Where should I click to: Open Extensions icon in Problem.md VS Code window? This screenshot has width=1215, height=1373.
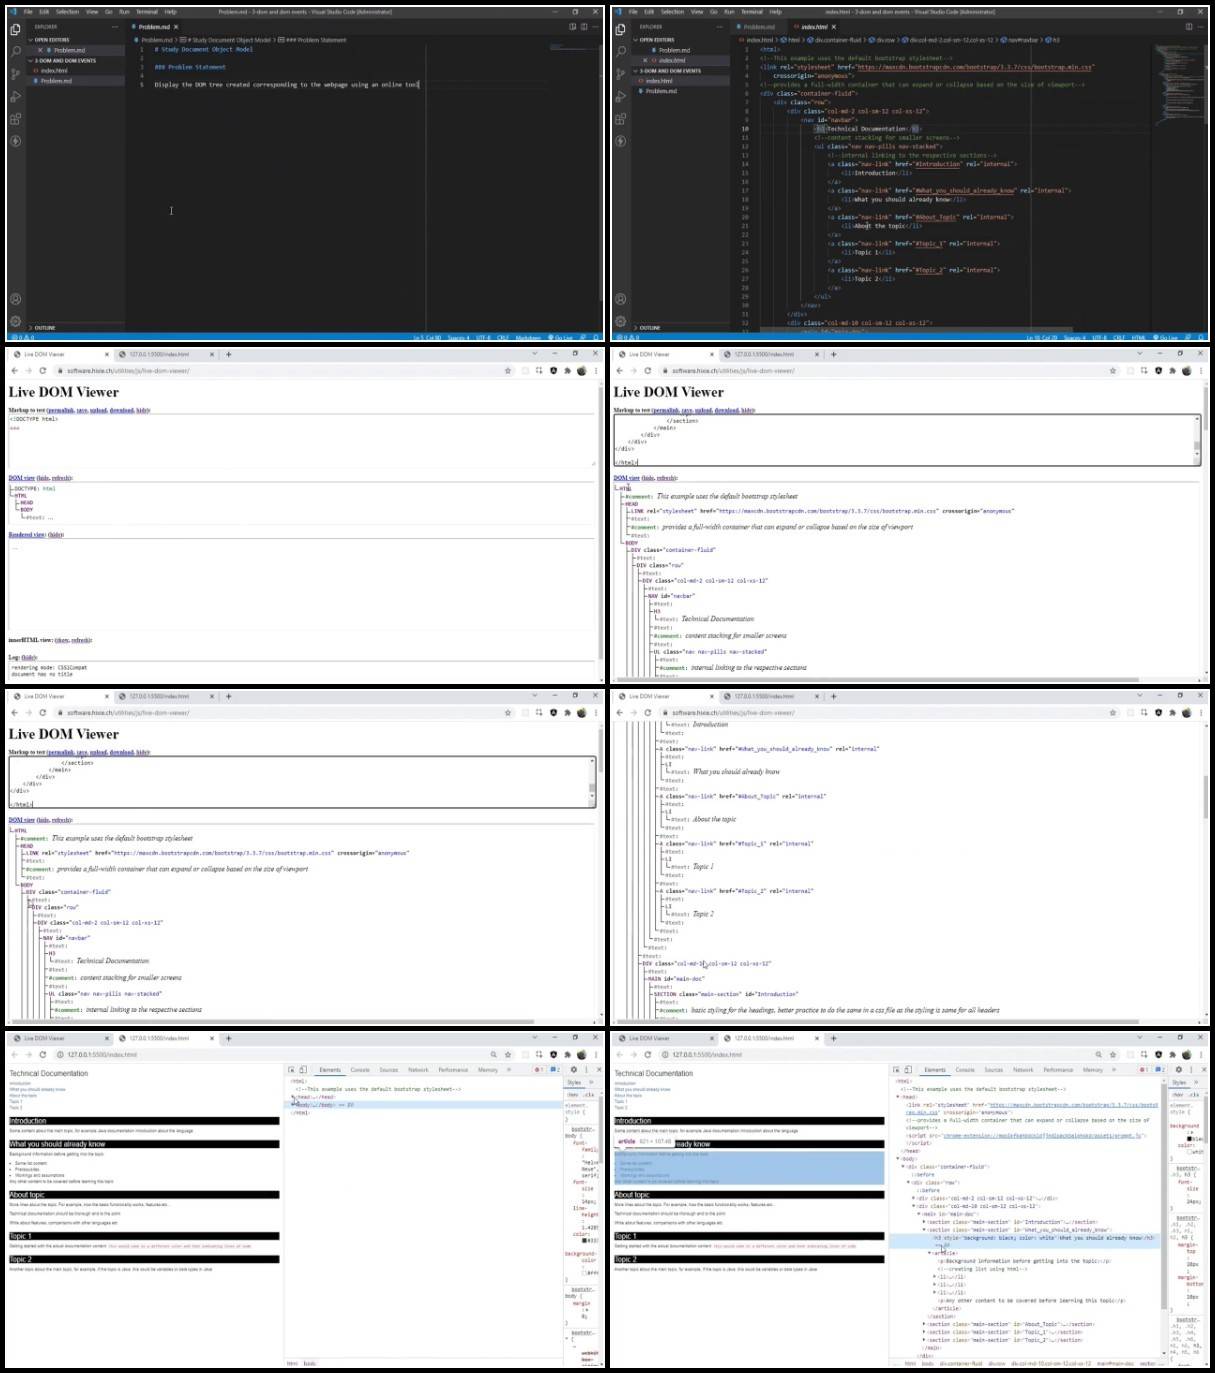click(x=15, y=119)
